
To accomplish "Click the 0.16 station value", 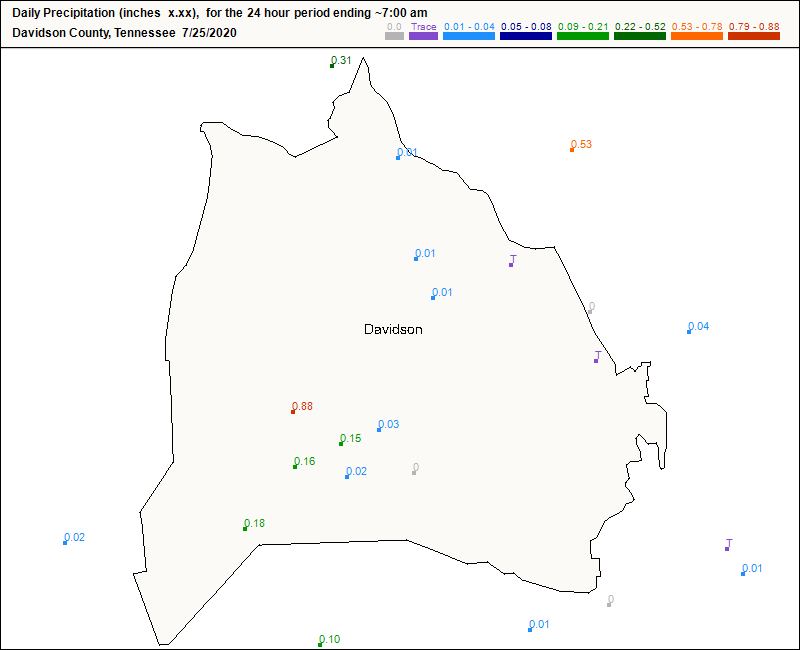I will point(305,462).
